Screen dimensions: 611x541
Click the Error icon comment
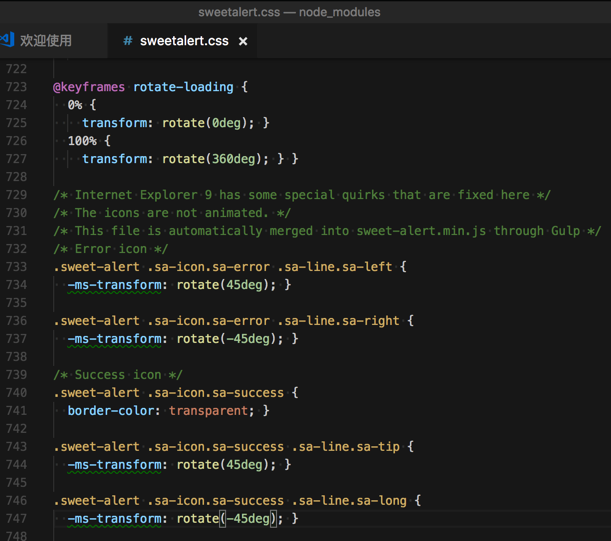[111, 249]
